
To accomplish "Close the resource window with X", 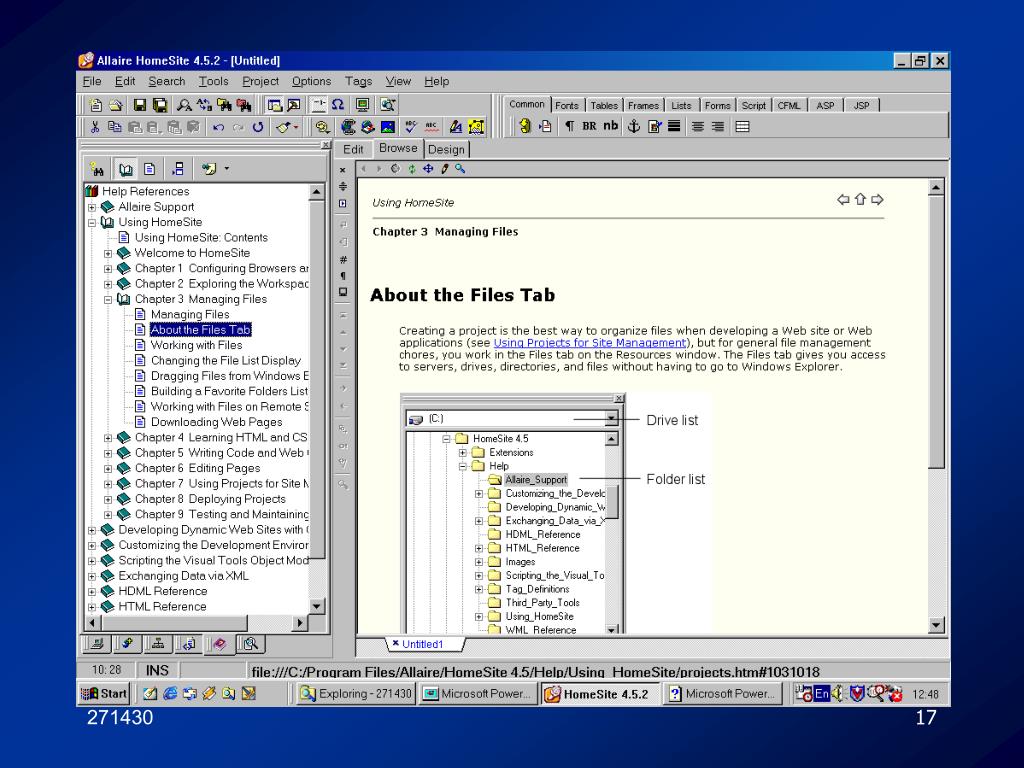I will (x=325, y=145).
